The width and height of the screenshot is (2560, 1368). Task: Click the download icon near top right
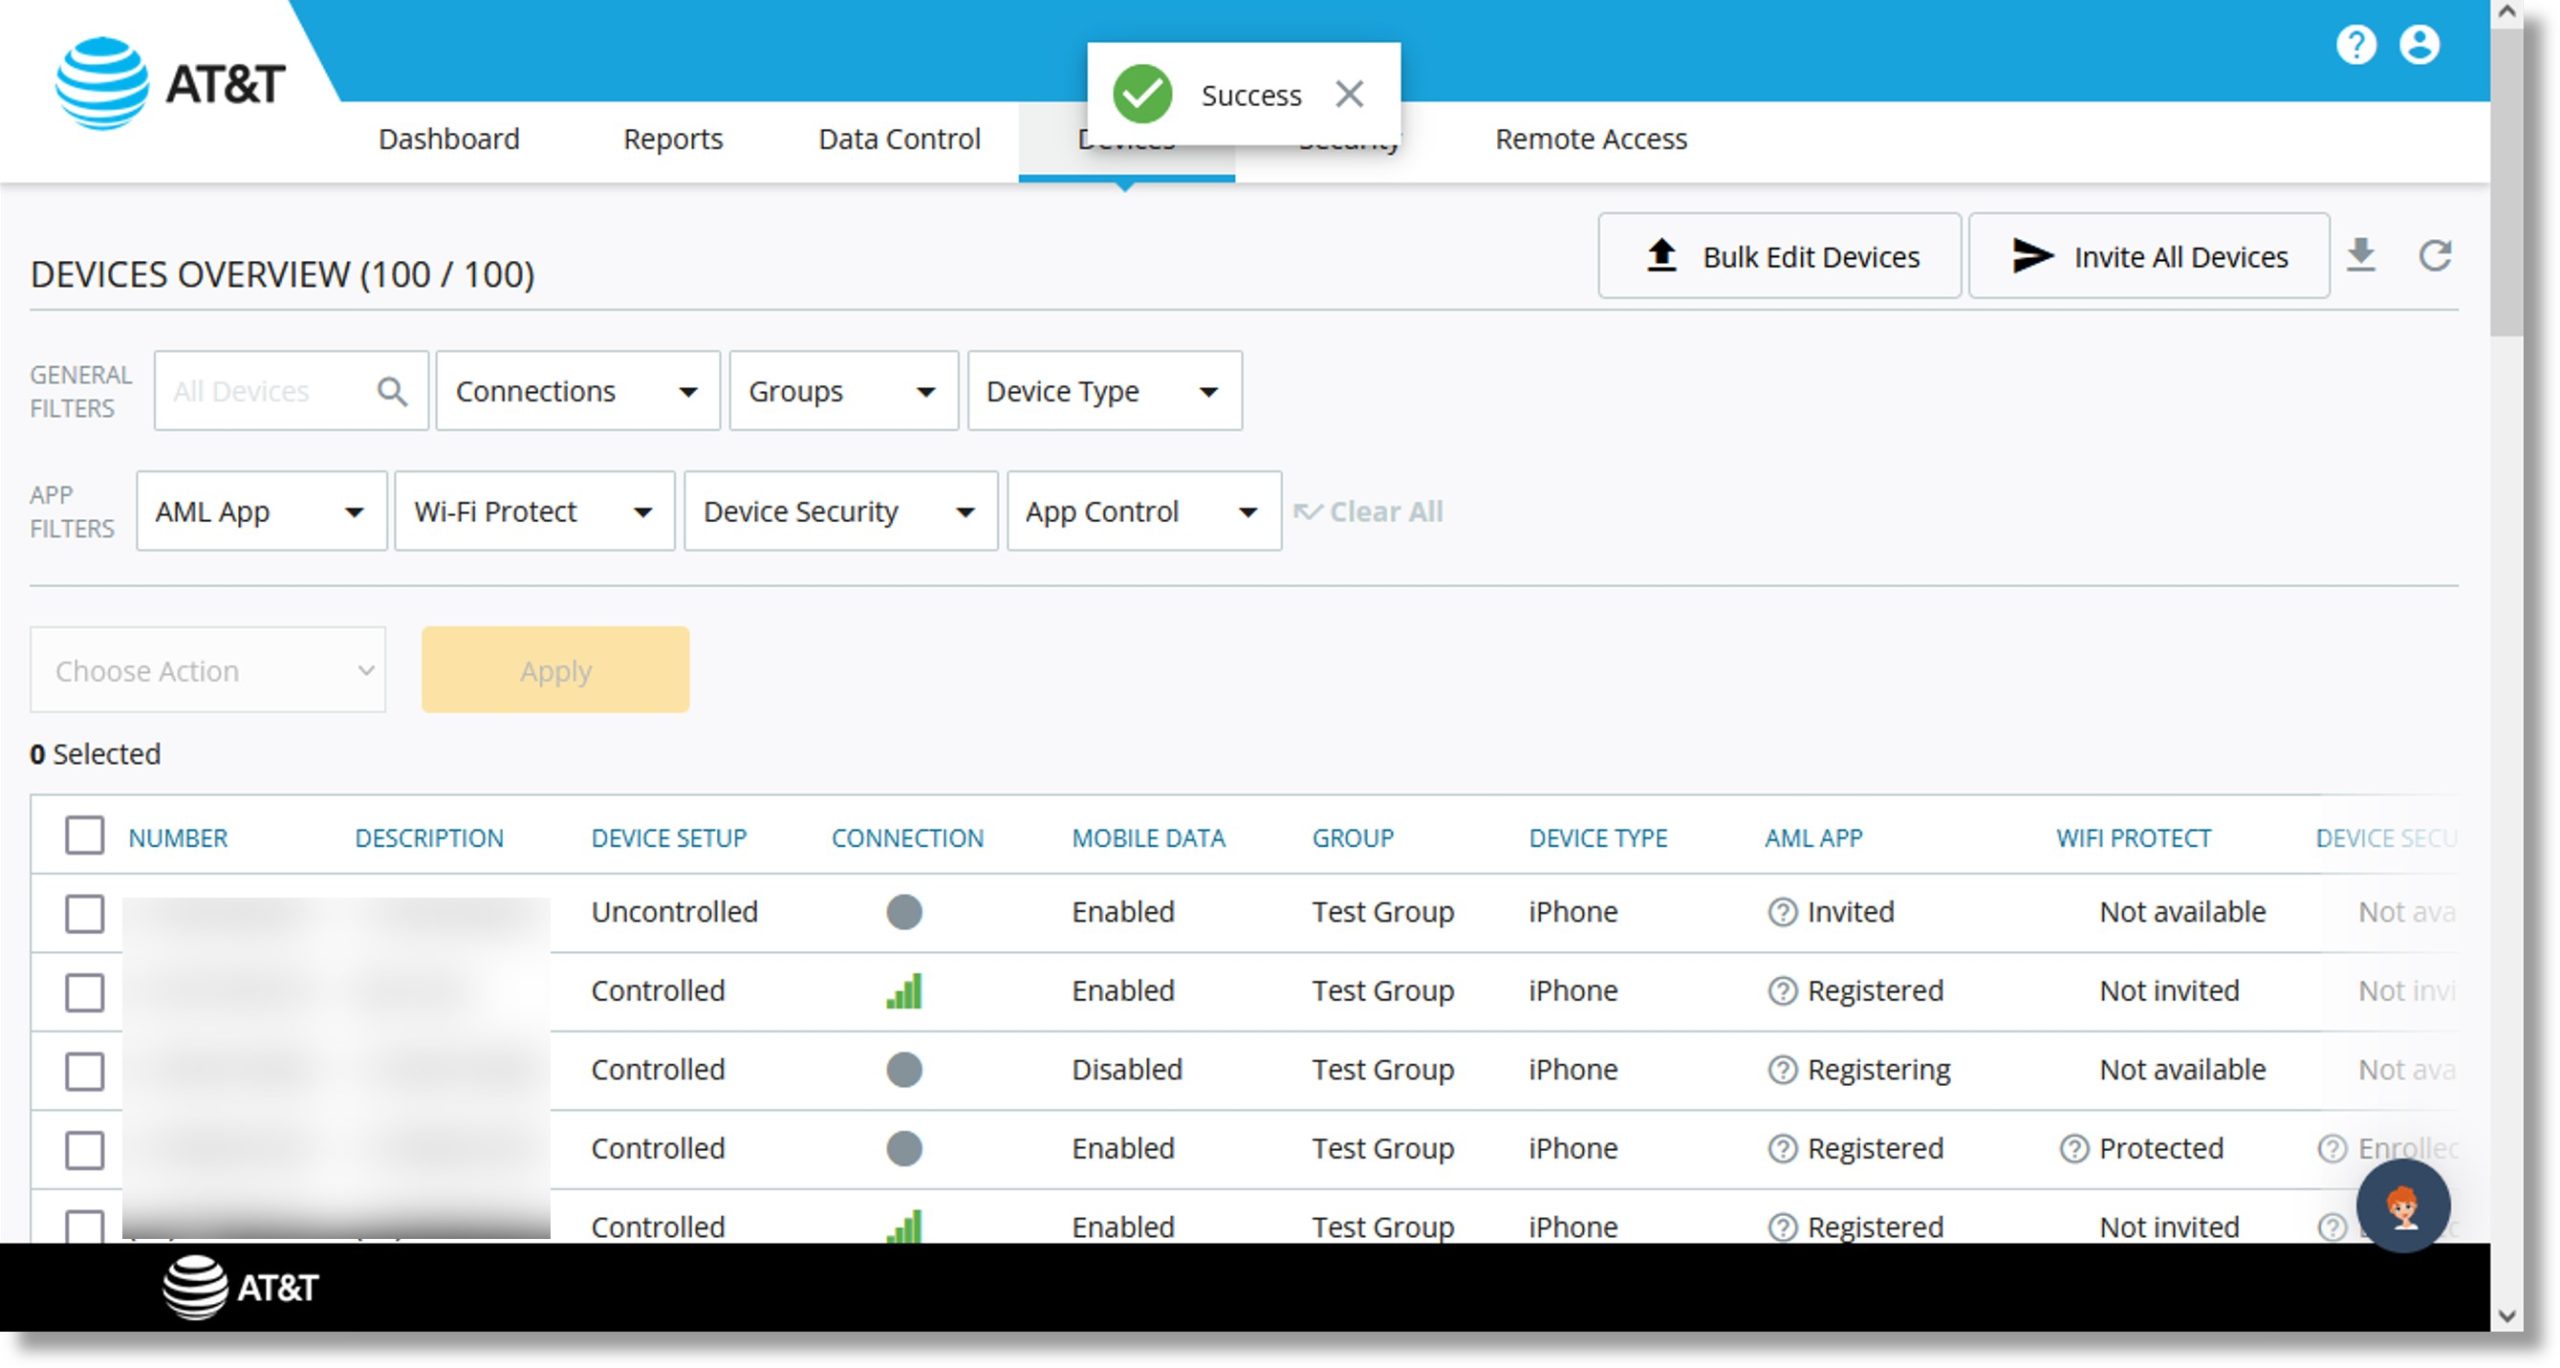(x=2365, y=256)
